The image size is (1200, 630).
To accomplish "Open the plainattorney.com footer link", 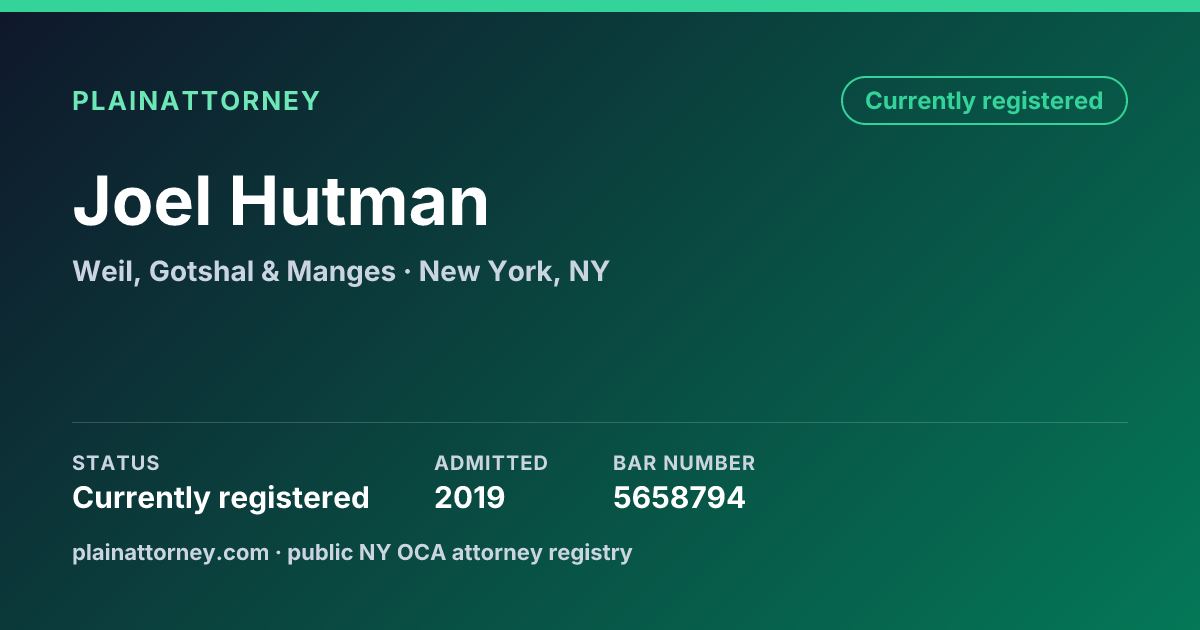I will [x=171, y=552].
